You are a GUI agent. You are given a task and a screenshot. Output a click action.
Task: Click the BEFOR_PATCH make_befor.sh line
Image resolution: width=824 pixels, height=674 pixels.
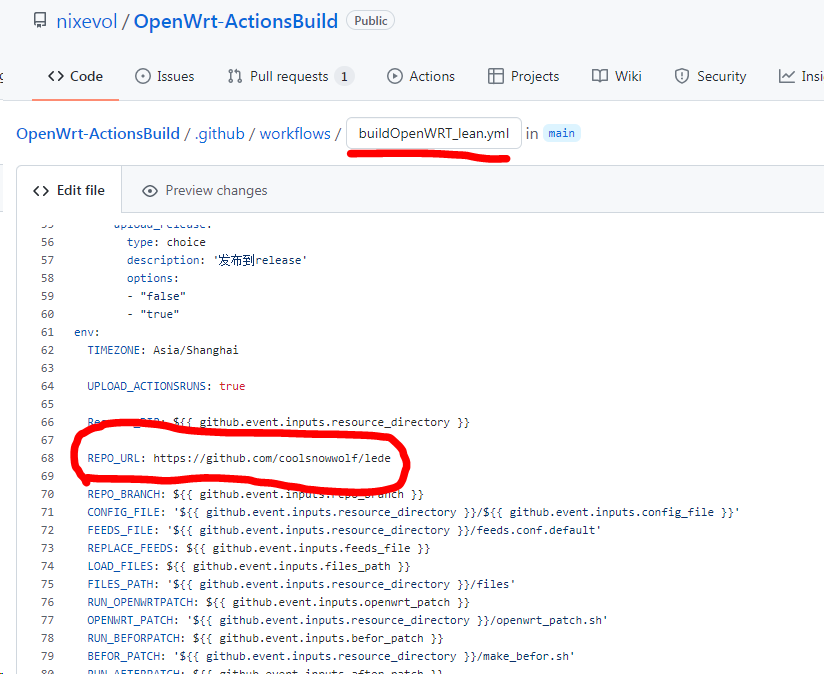pyautogui.click(x=331, y=656)
